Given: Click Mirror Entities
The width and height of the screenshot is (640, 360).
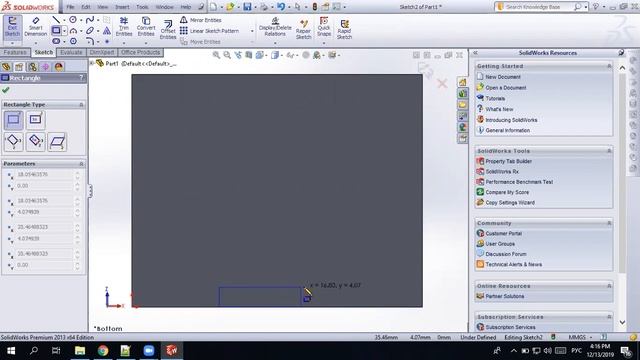Looking at the screenshot, I should 201,20.
